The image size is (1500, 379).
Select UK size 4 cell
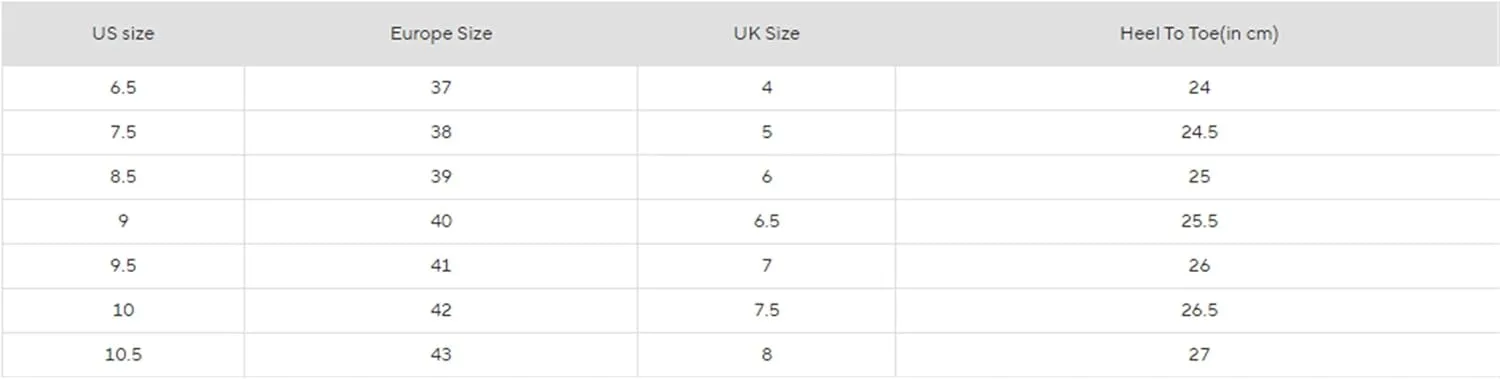(x=766, y=88)
